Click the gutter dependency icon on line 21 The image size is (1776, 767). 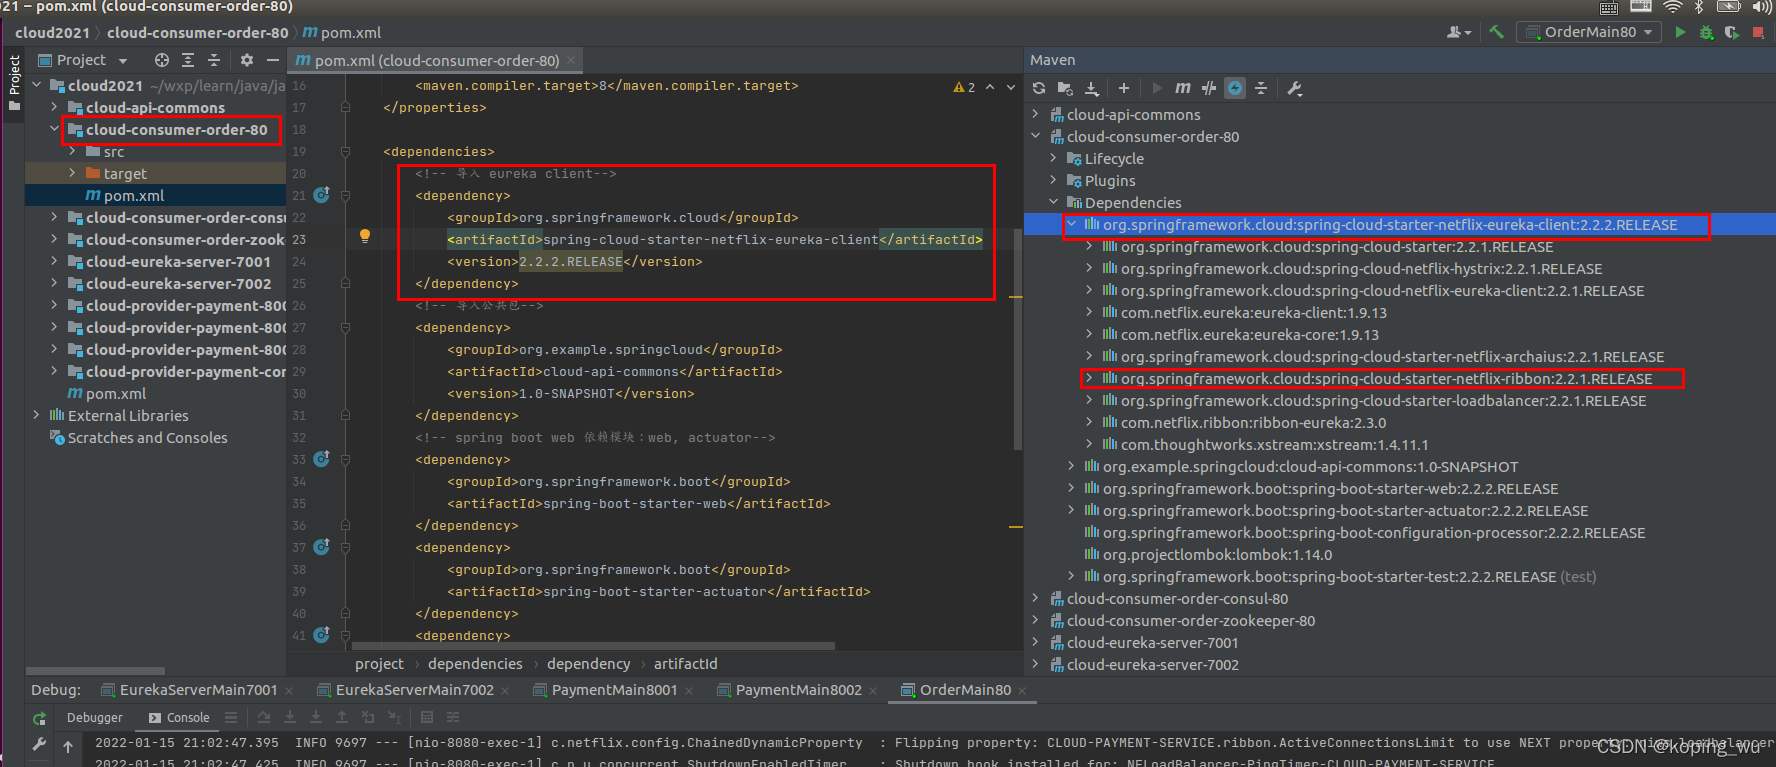[321, 195]
